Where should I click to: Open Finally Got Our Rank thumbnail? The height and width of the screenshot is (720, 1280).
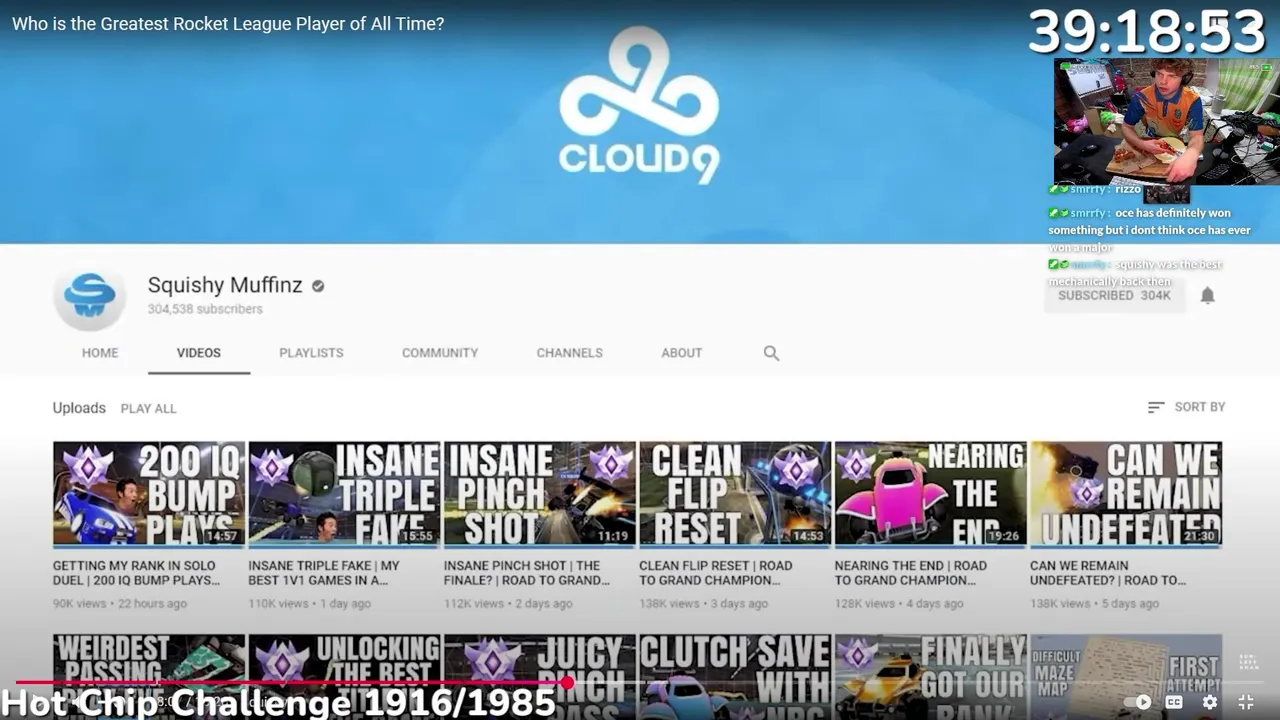[931, 676]
